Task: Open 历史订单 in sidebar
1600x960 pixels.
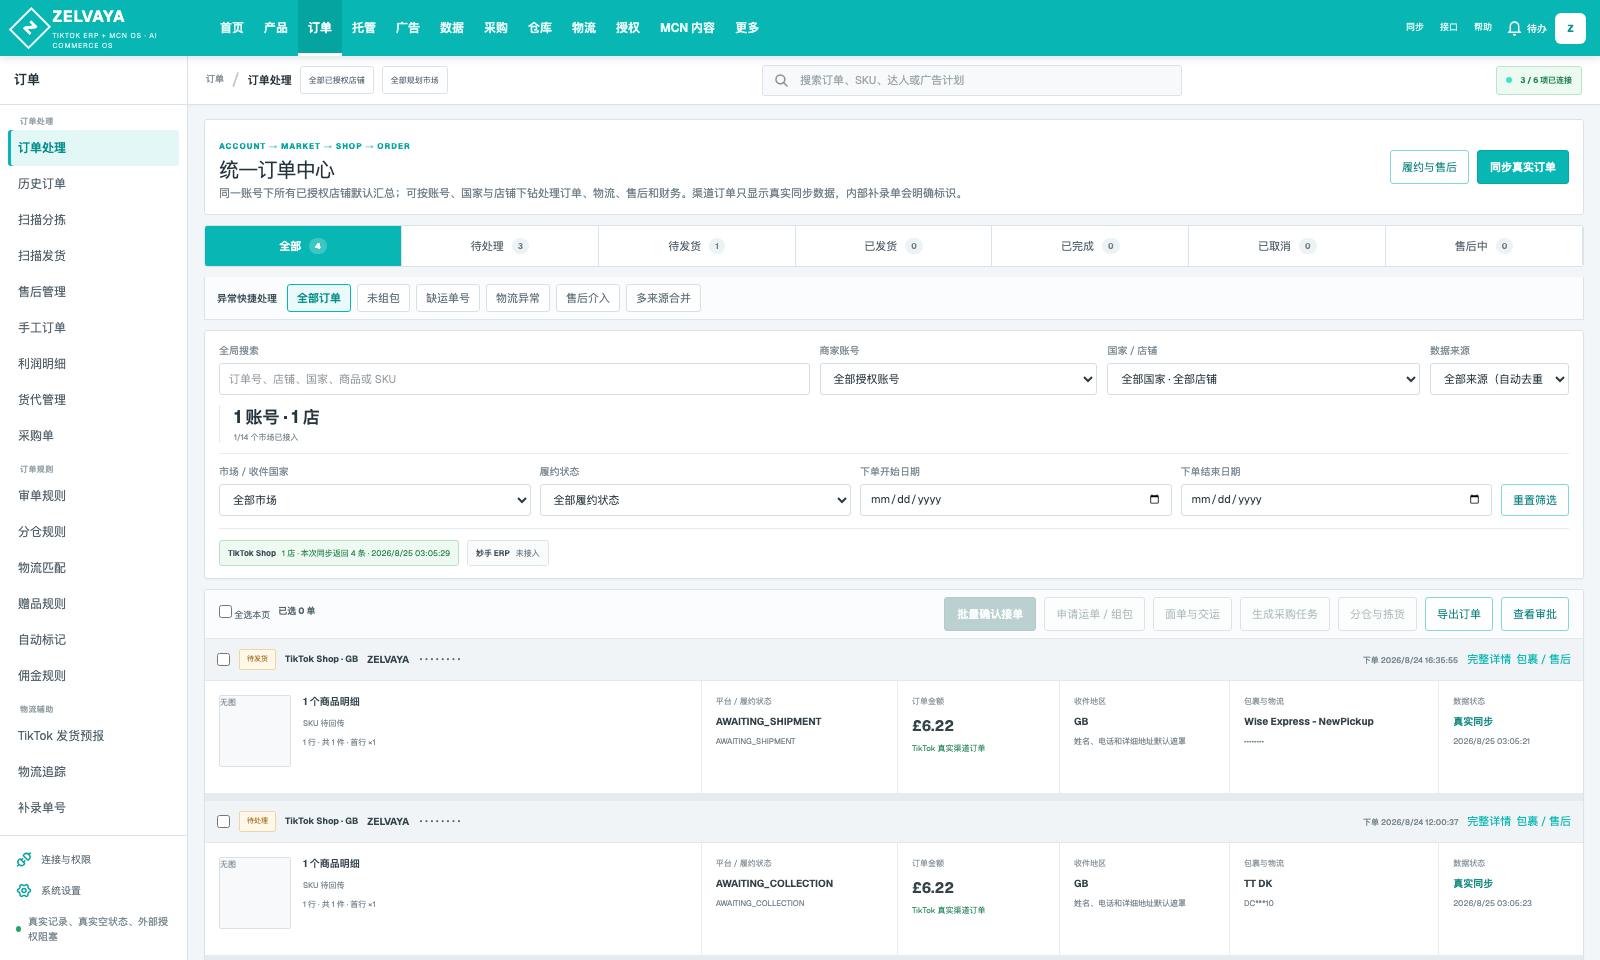Action: 93,184
